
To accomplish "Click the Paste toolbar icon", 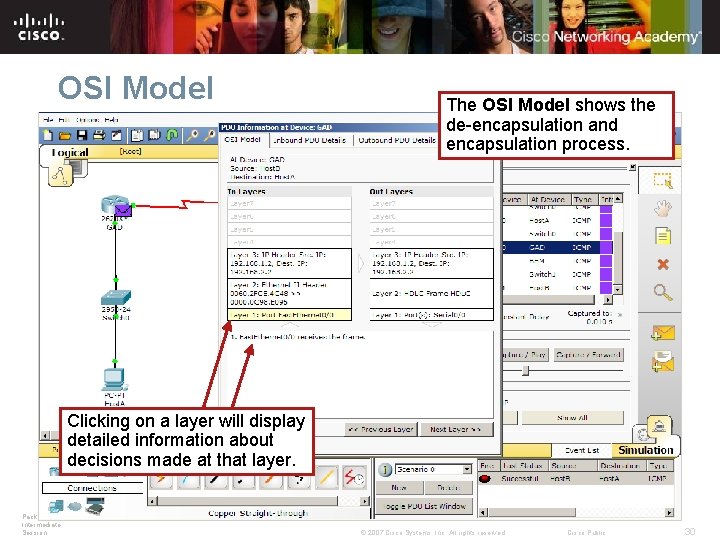I will click(154, 135).
